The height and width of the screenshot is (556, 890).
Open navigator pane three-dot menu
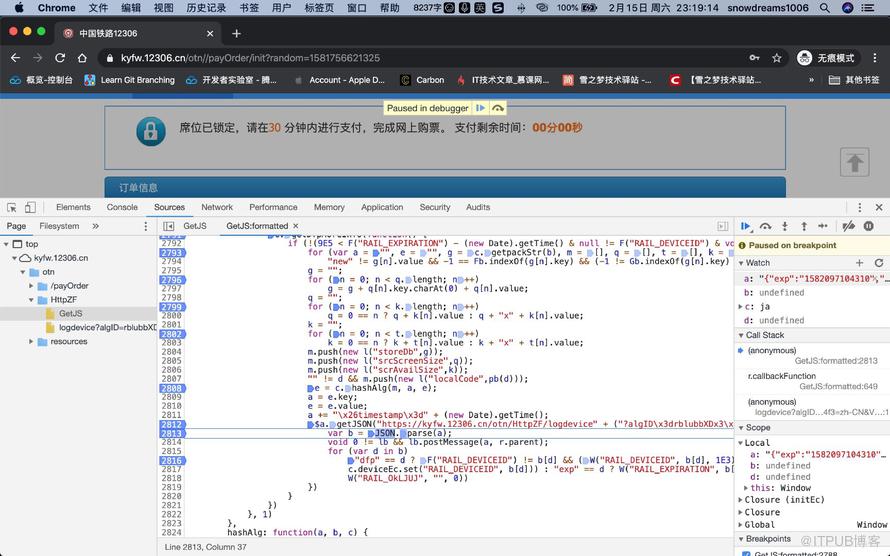coord(145,226)
